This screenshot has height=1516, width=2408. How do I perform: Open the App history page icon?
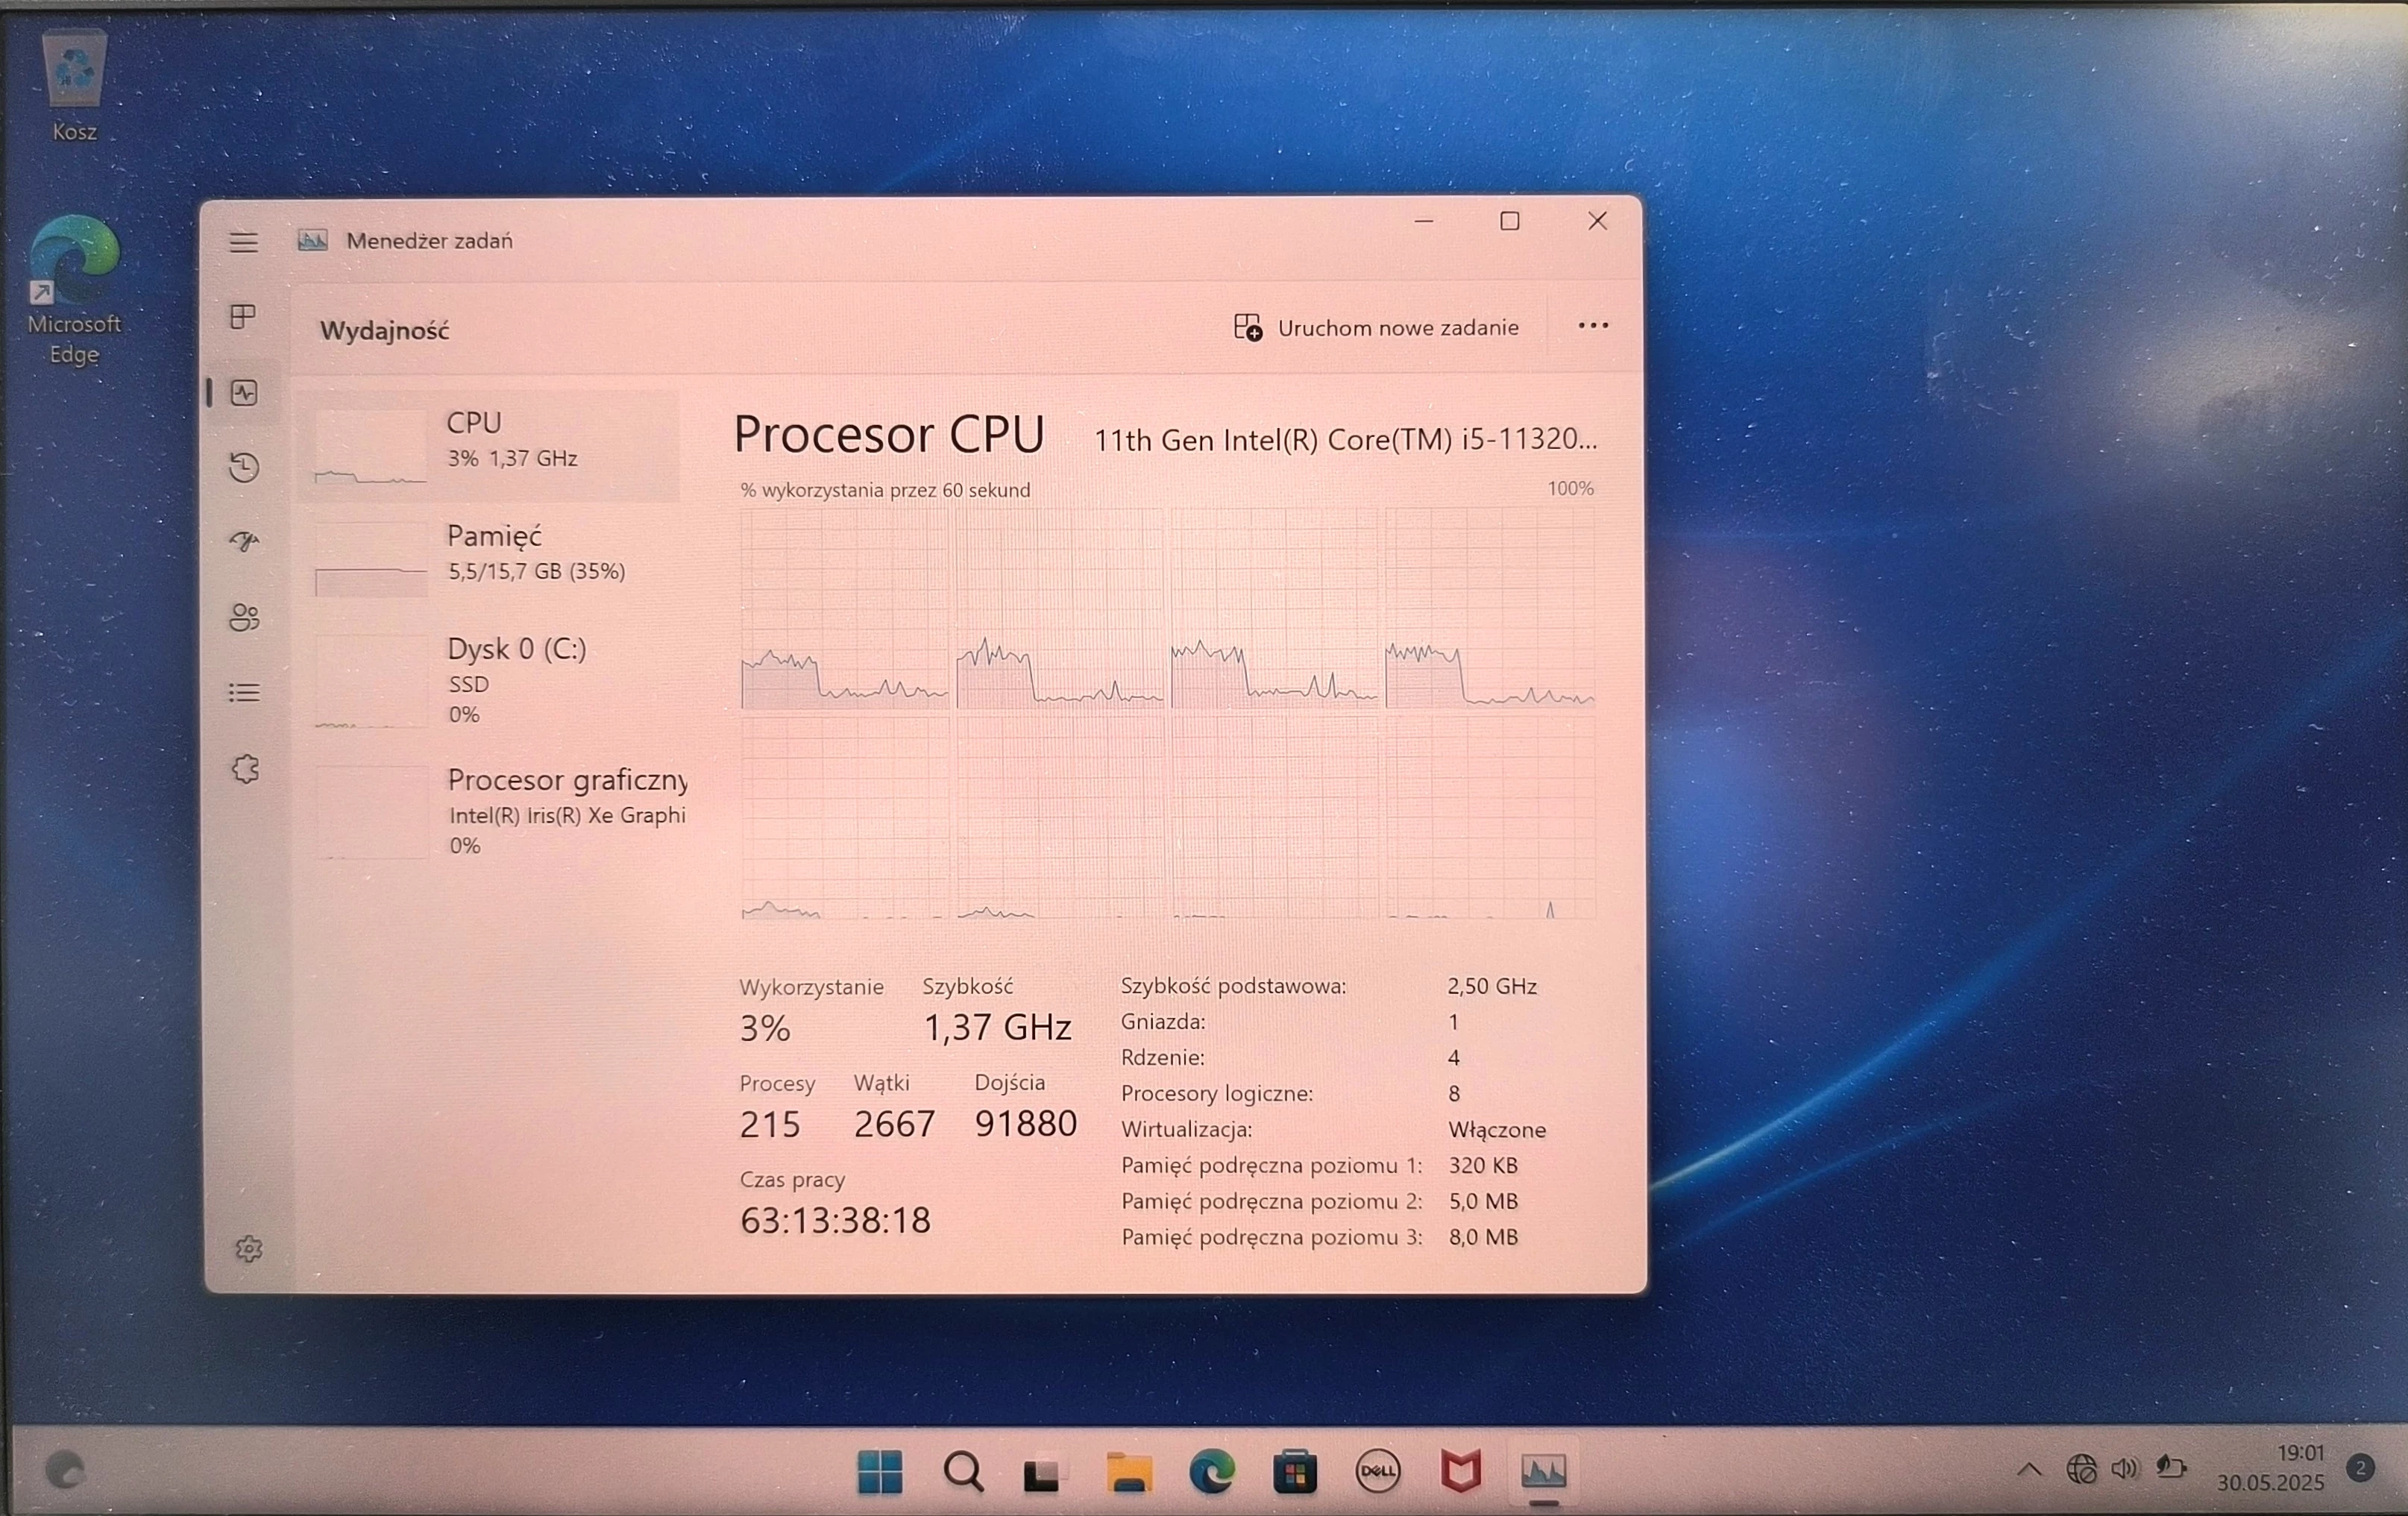tap(244, 467)
